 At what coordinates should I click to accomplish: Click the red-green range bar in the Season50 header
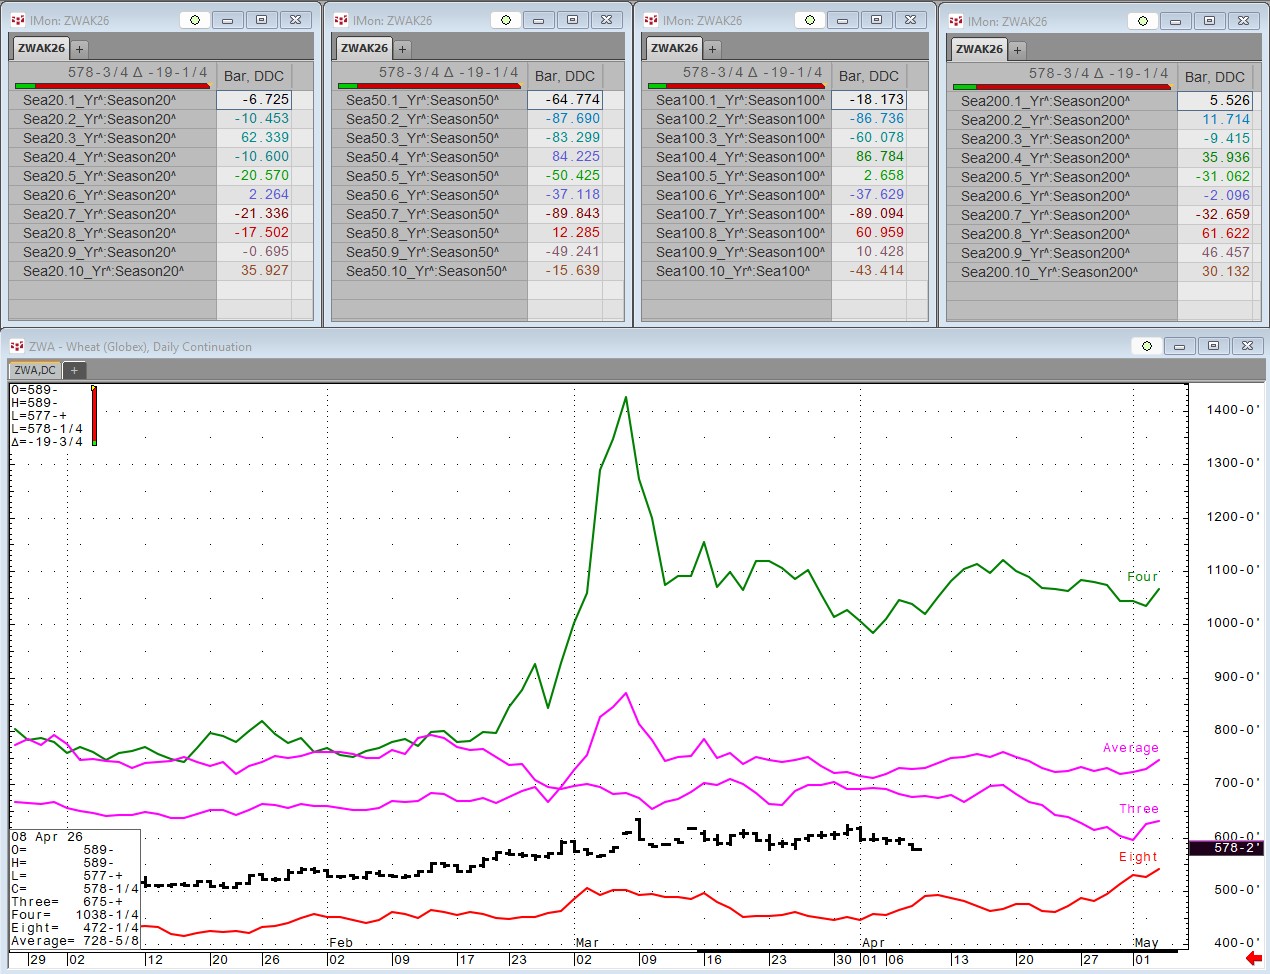click(429, 86)
